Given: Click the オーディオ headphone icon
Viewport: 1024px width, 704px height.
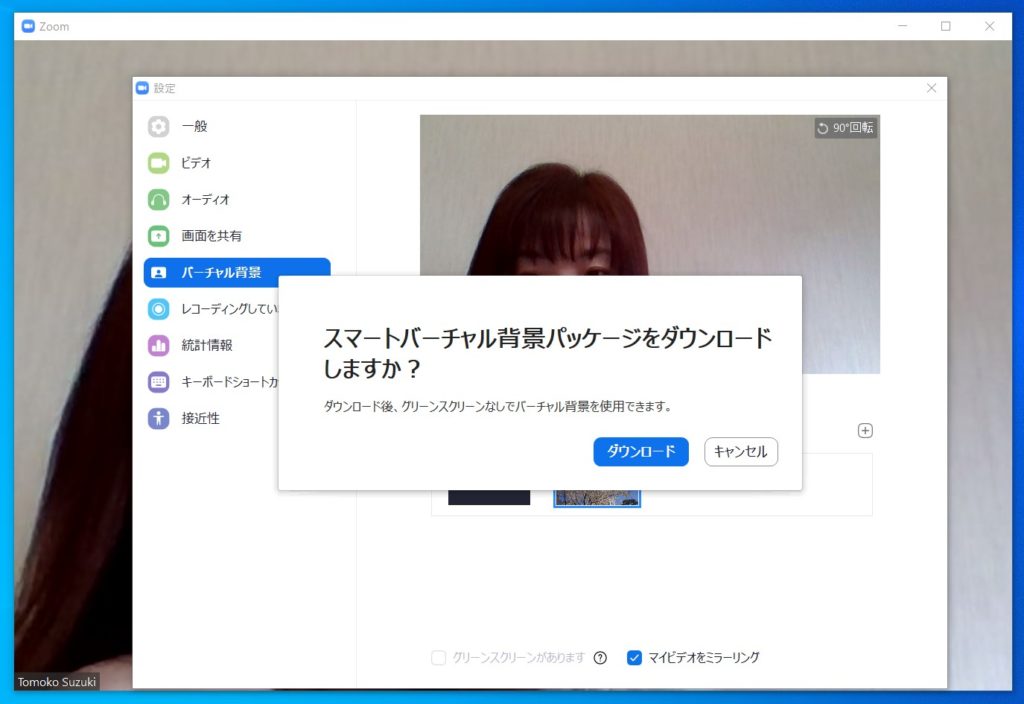Looking at the screenshot, I should tap(159, 199).
